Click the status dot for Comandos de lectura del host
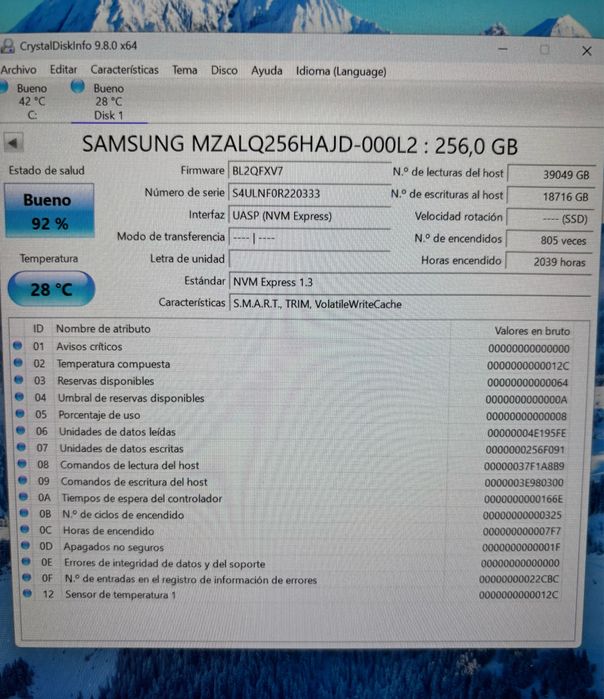Viewport: 604px width, 699px height. [22, 464]
